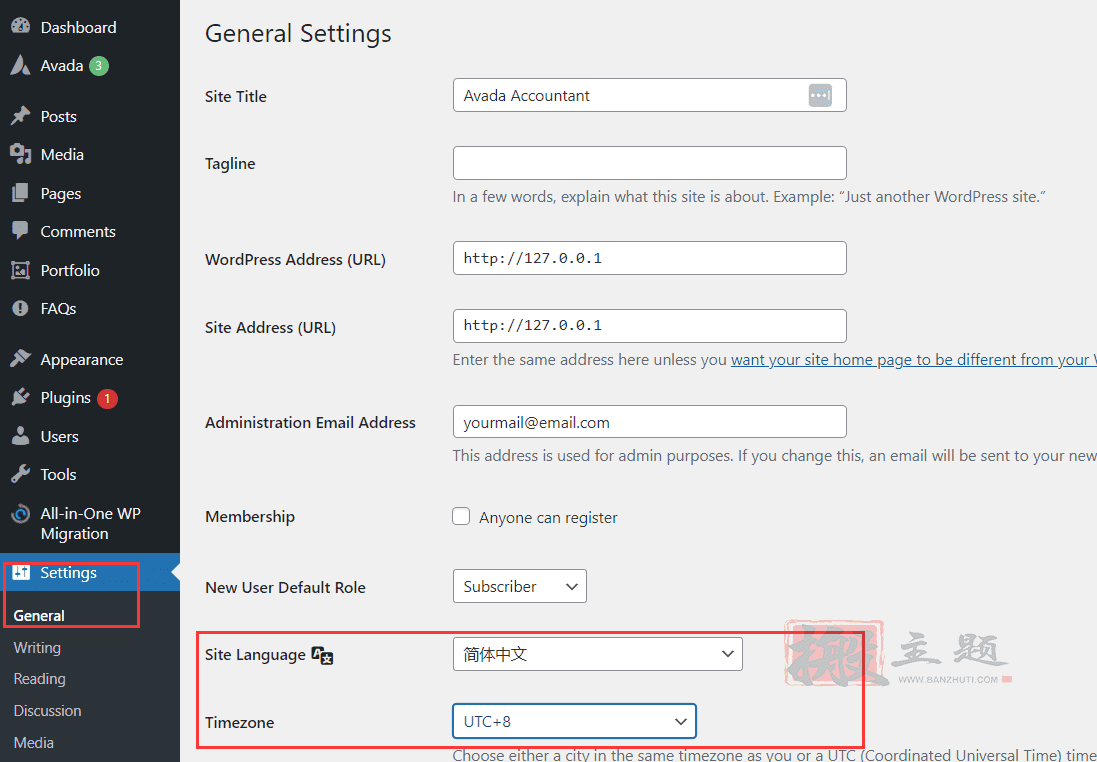Viewport: 1097px width, 762px height.
Task: Click the empty Tagline input field
Action: 649,162
